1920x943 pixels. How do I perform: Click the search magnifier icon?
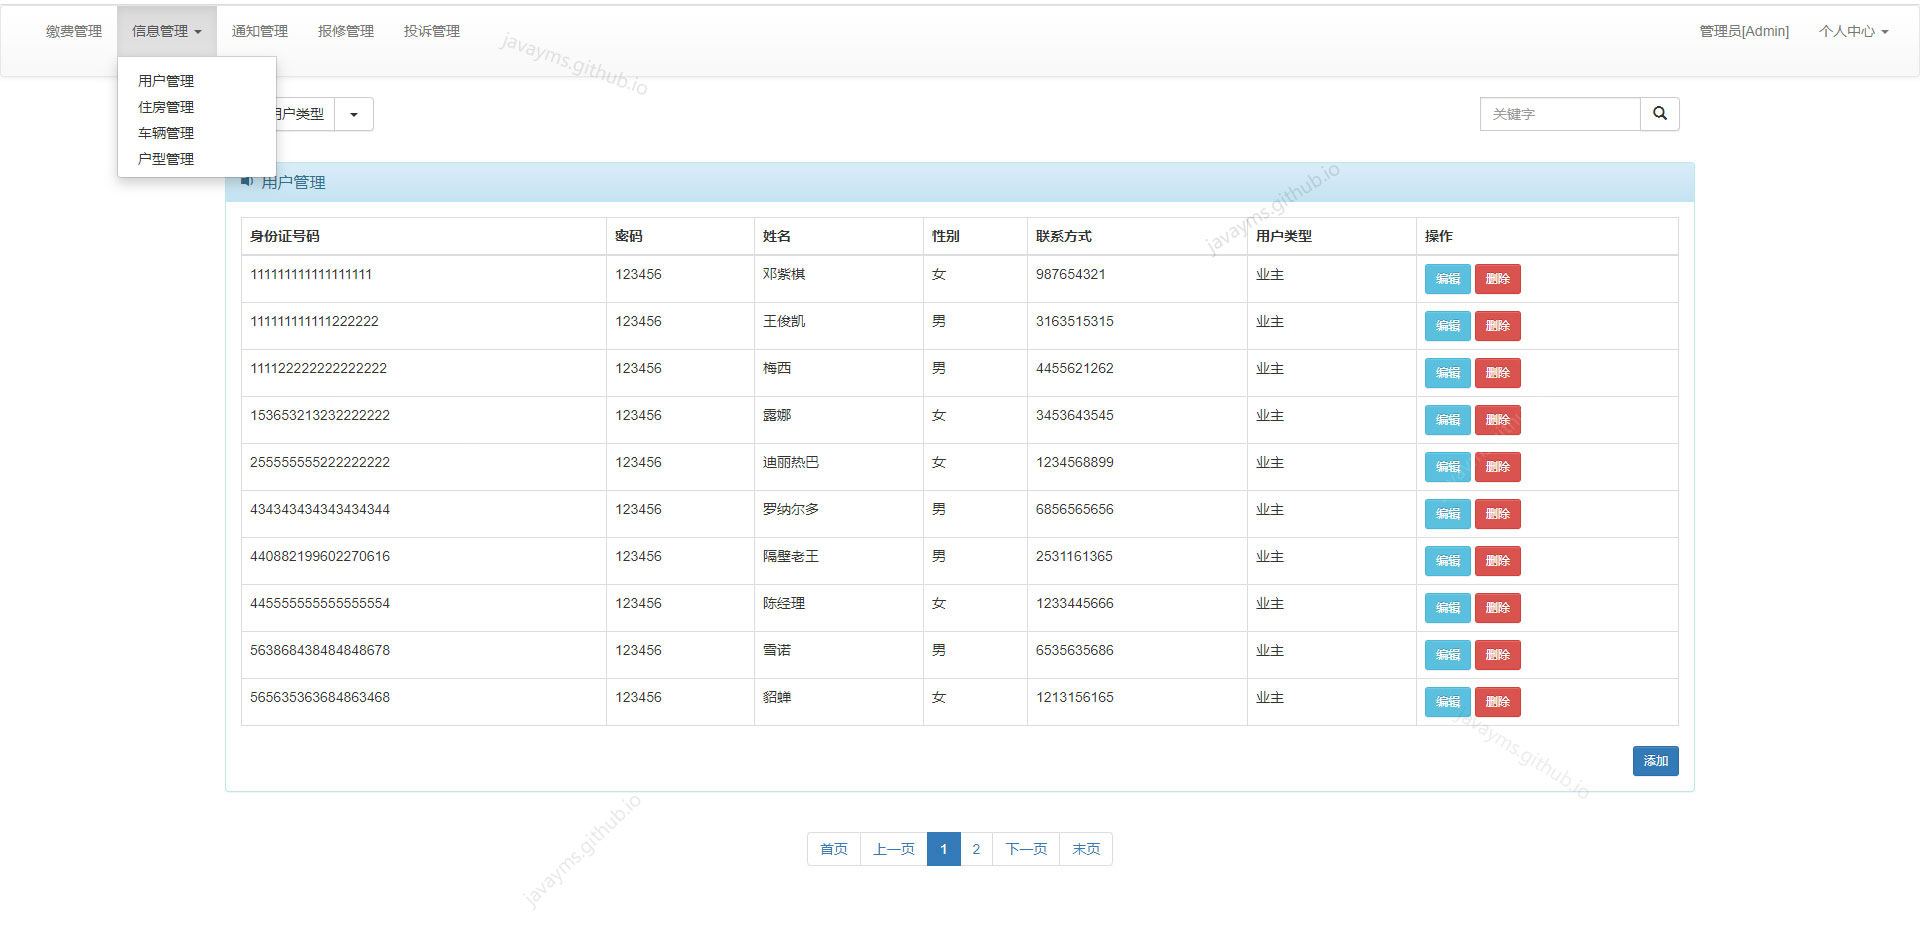[1660, 113]
